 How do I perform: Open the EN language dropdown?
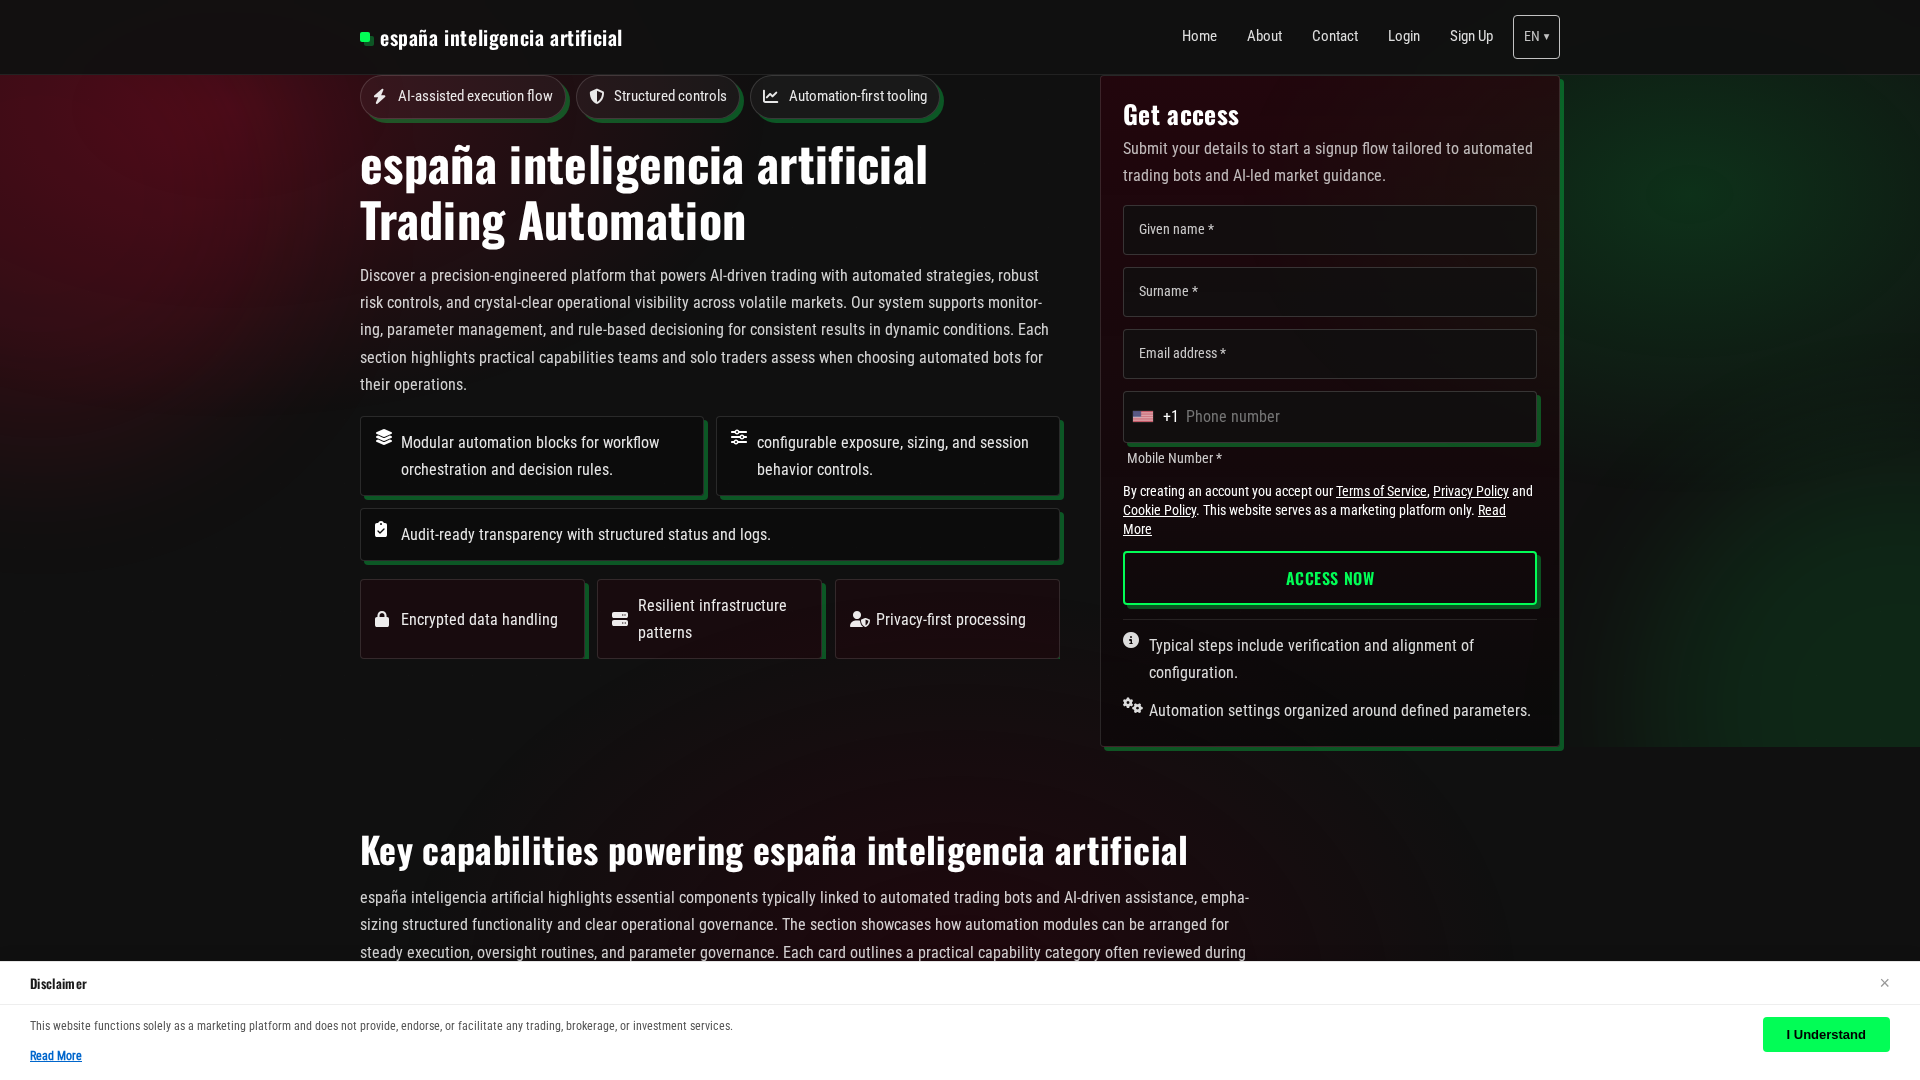(x=1536, y=37)
